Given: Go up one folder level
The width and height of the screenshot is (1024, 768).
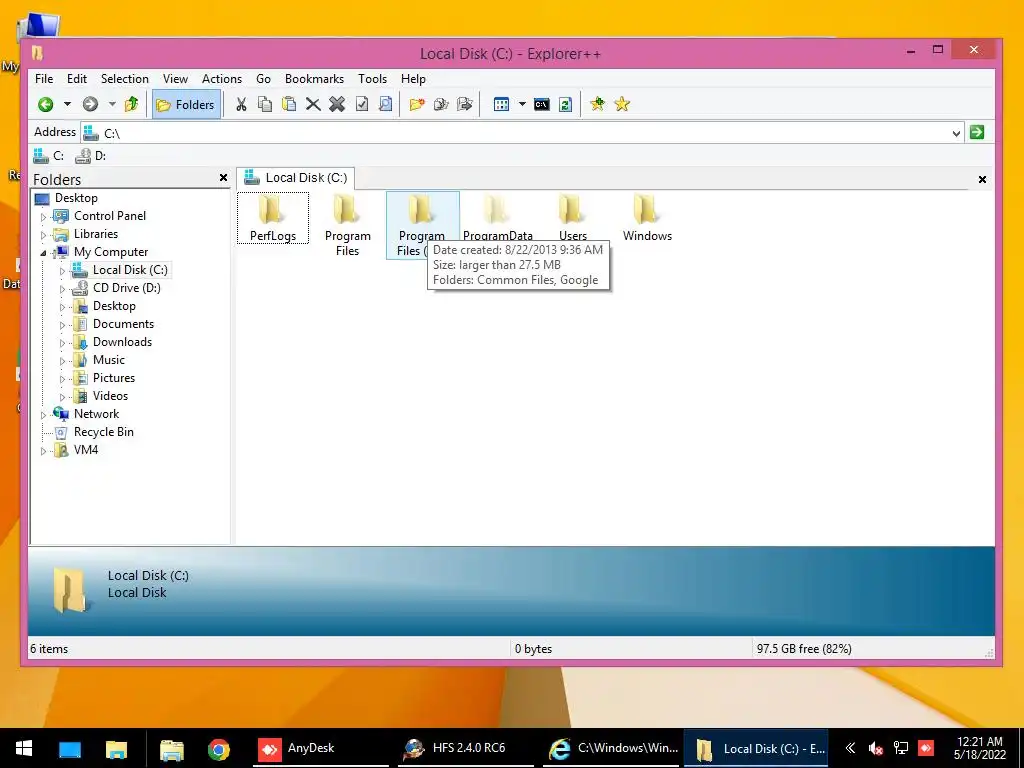Looking at the screenshot, I should tap(132, 104).
